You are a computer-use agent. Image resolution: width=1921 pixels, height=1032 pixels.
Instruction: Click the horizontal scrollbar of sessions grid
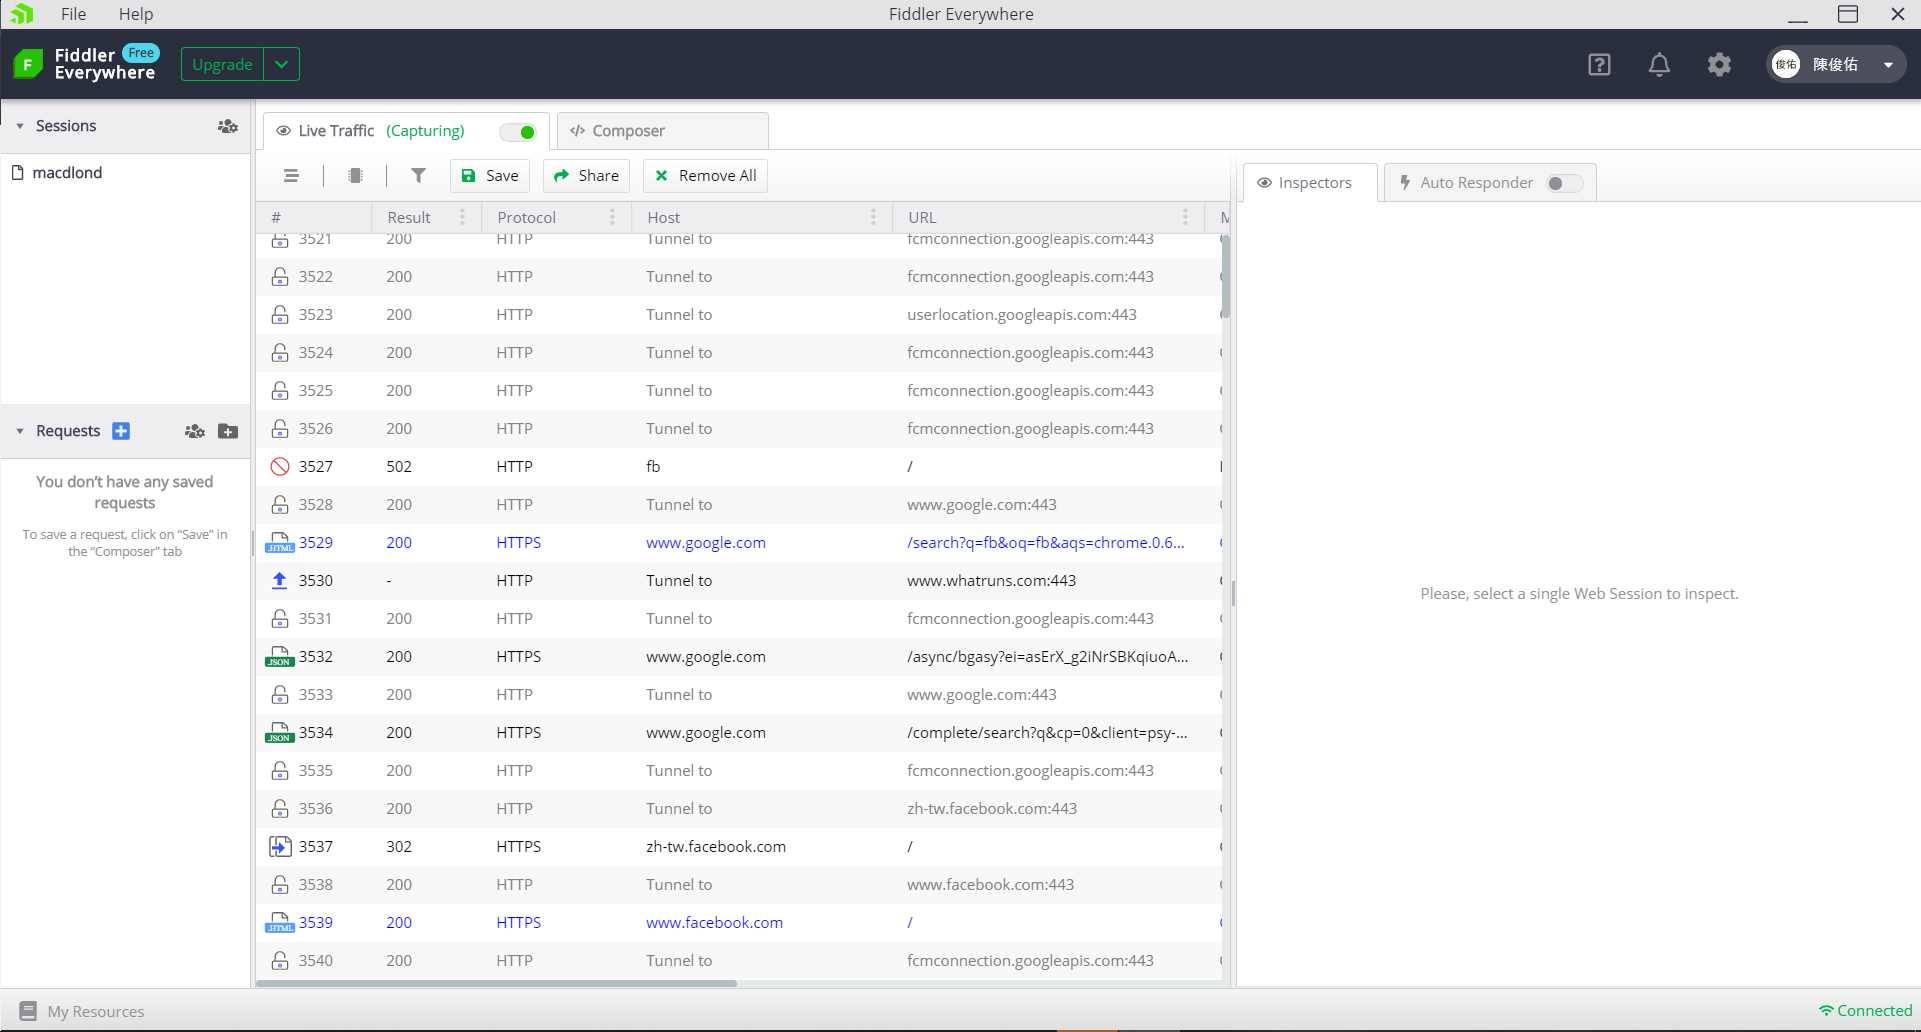click(497, 984)
